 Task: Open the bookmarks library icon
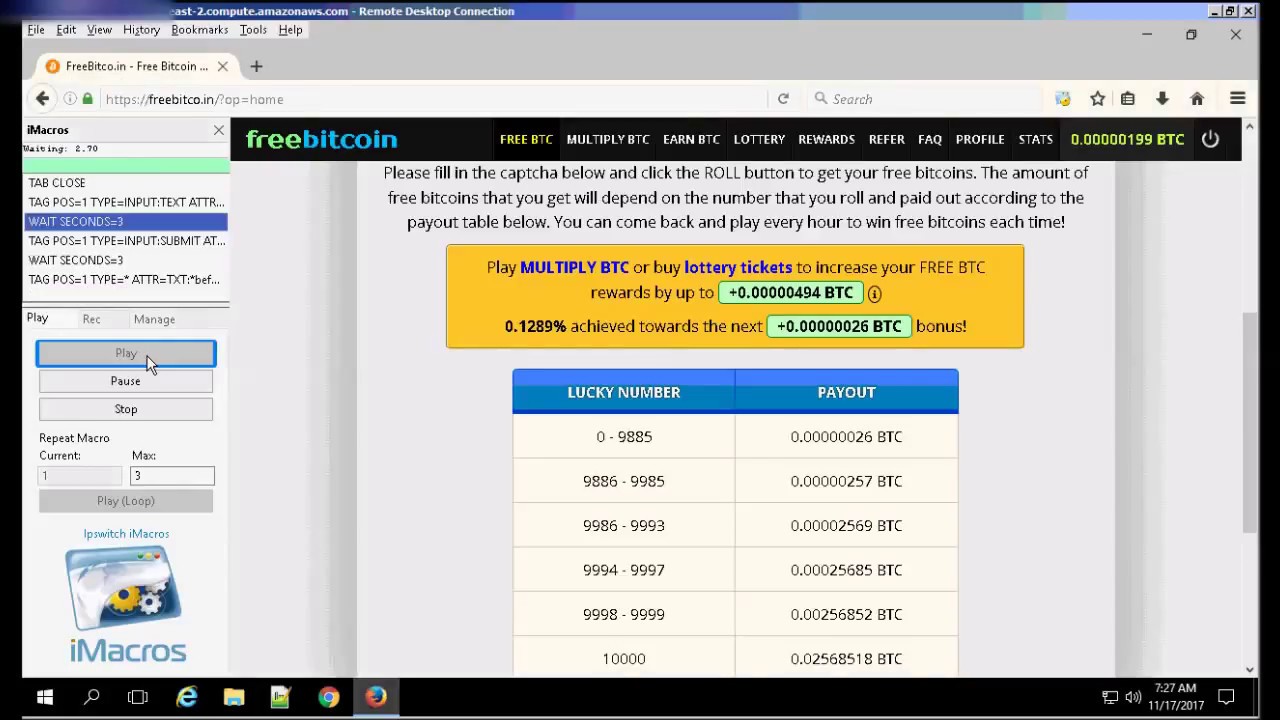[x=1128, y=98]
